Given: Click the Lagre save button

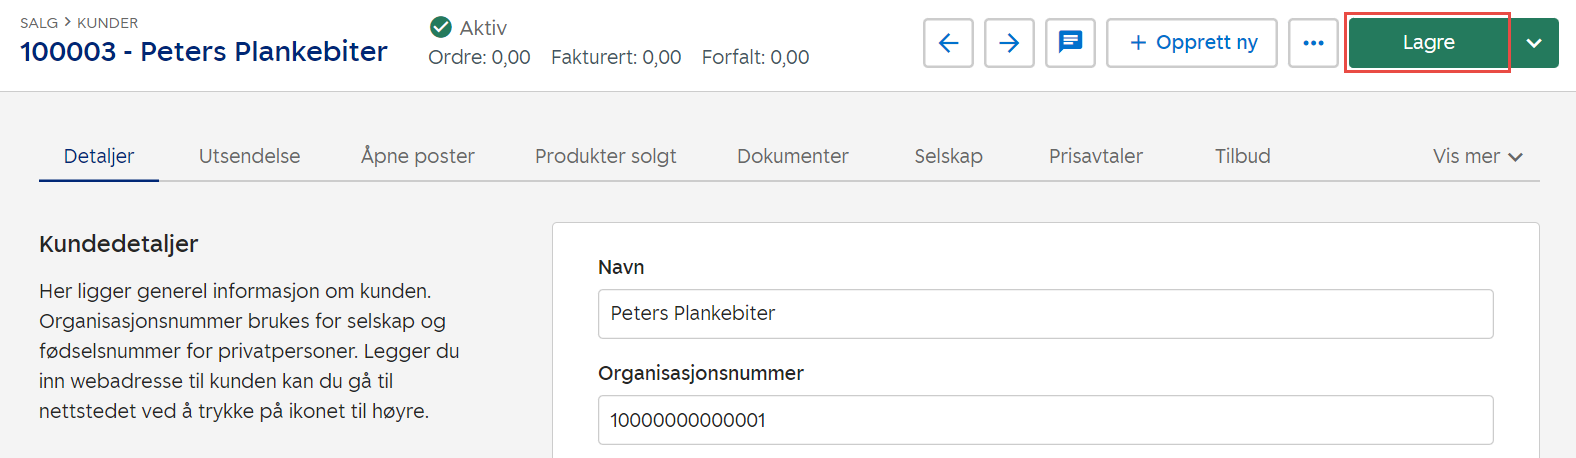Looking at the screenshot, I should (x=1428, y=43).
